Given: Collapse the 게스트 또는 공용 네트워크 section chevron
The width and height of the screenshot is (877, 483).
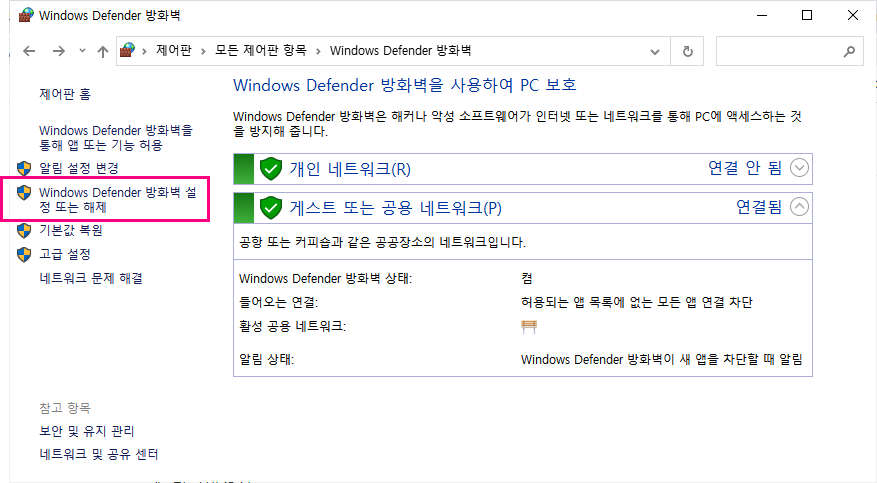Looking at the screenshot, I should coord(799,207).
